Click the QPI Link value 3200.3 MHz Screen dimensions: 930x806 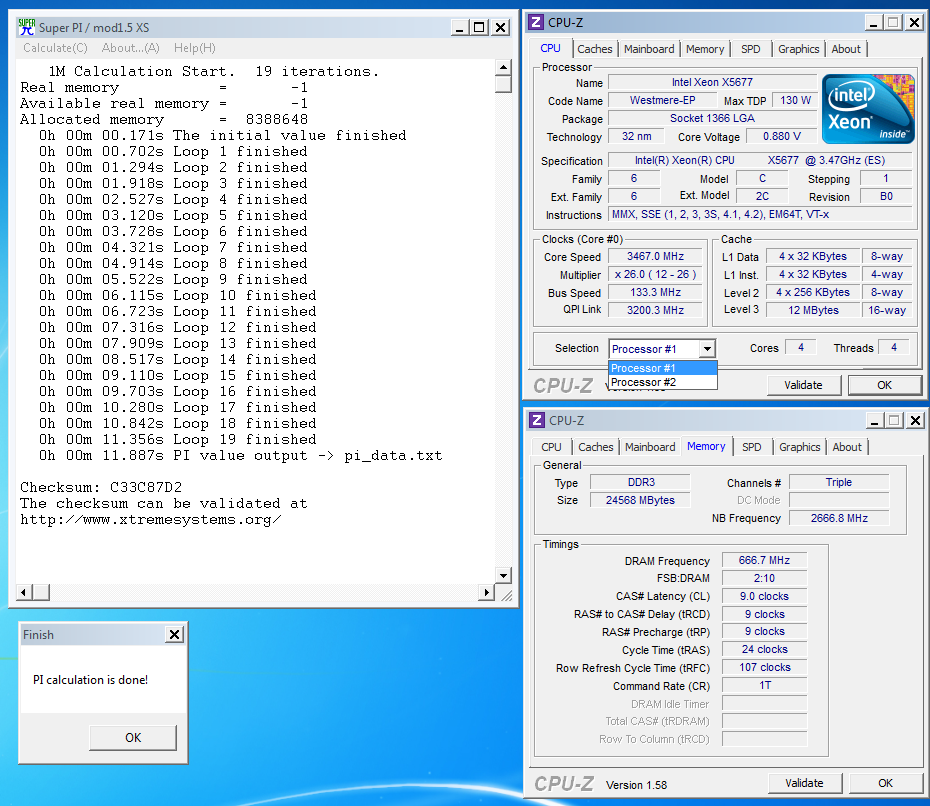coord(655,310)
